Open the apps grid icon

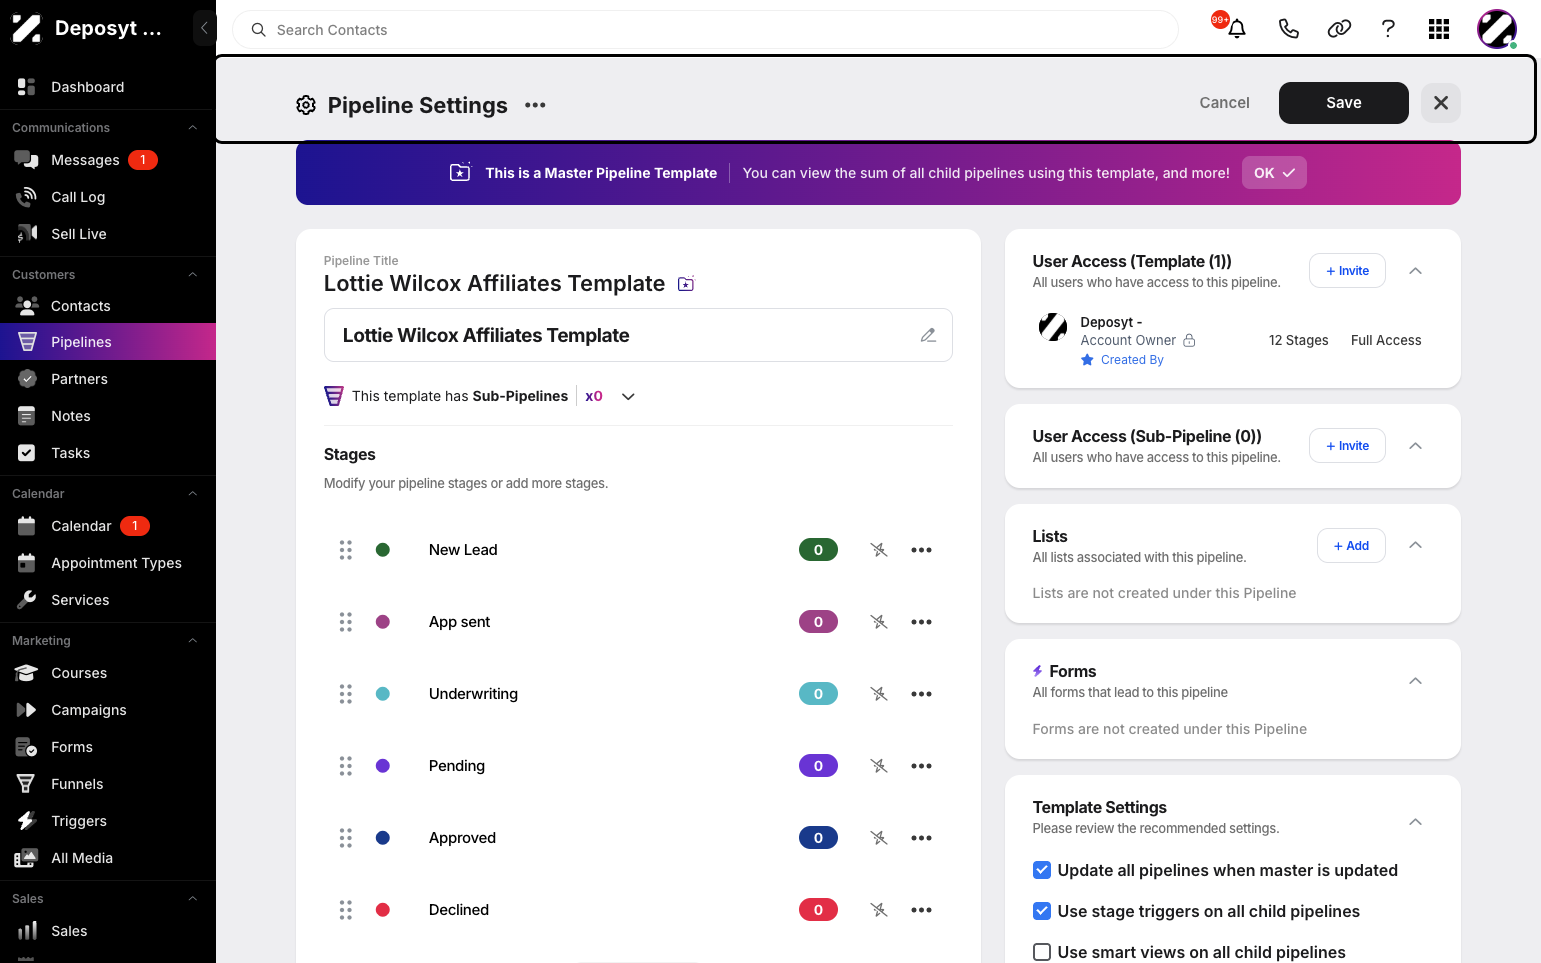[x=1439, y=29]
